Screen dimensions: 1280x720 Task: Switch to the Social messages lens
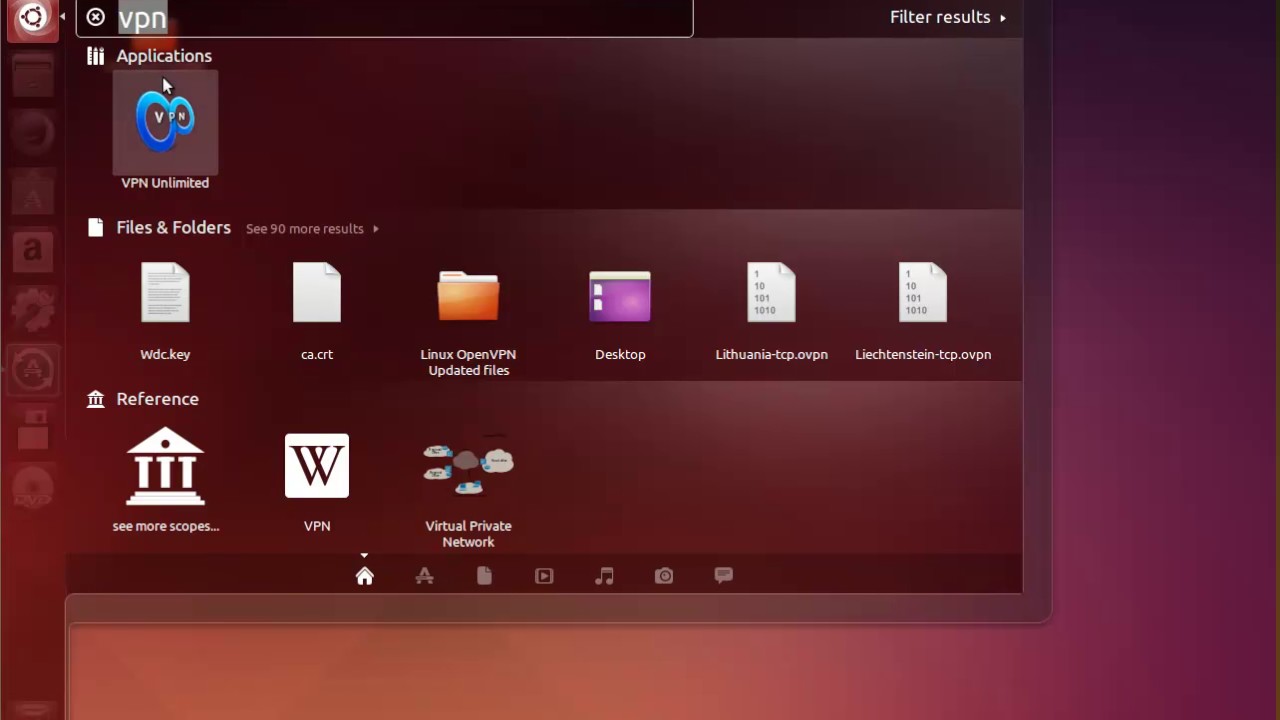click(724, 575)
